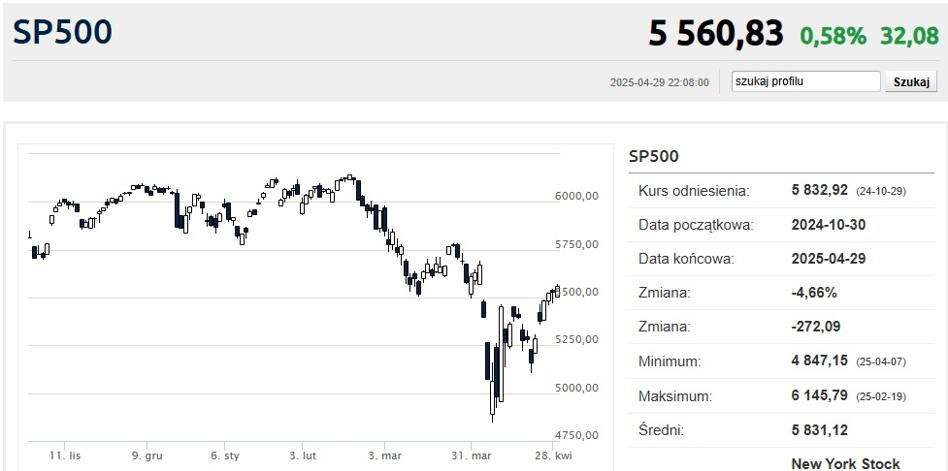Click the 6000,00 price level label

[577, 197]
